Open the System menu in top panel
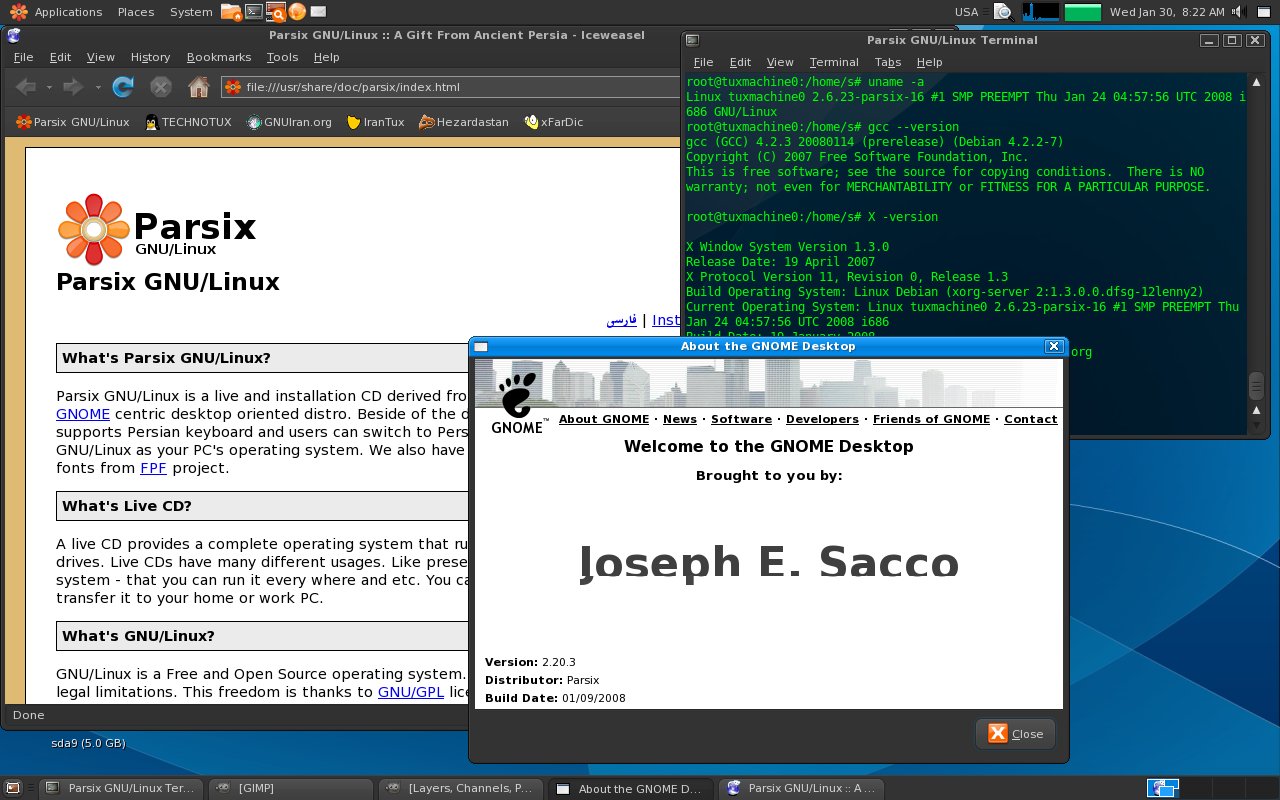1280x800 pixels. (x=191, y=12)
